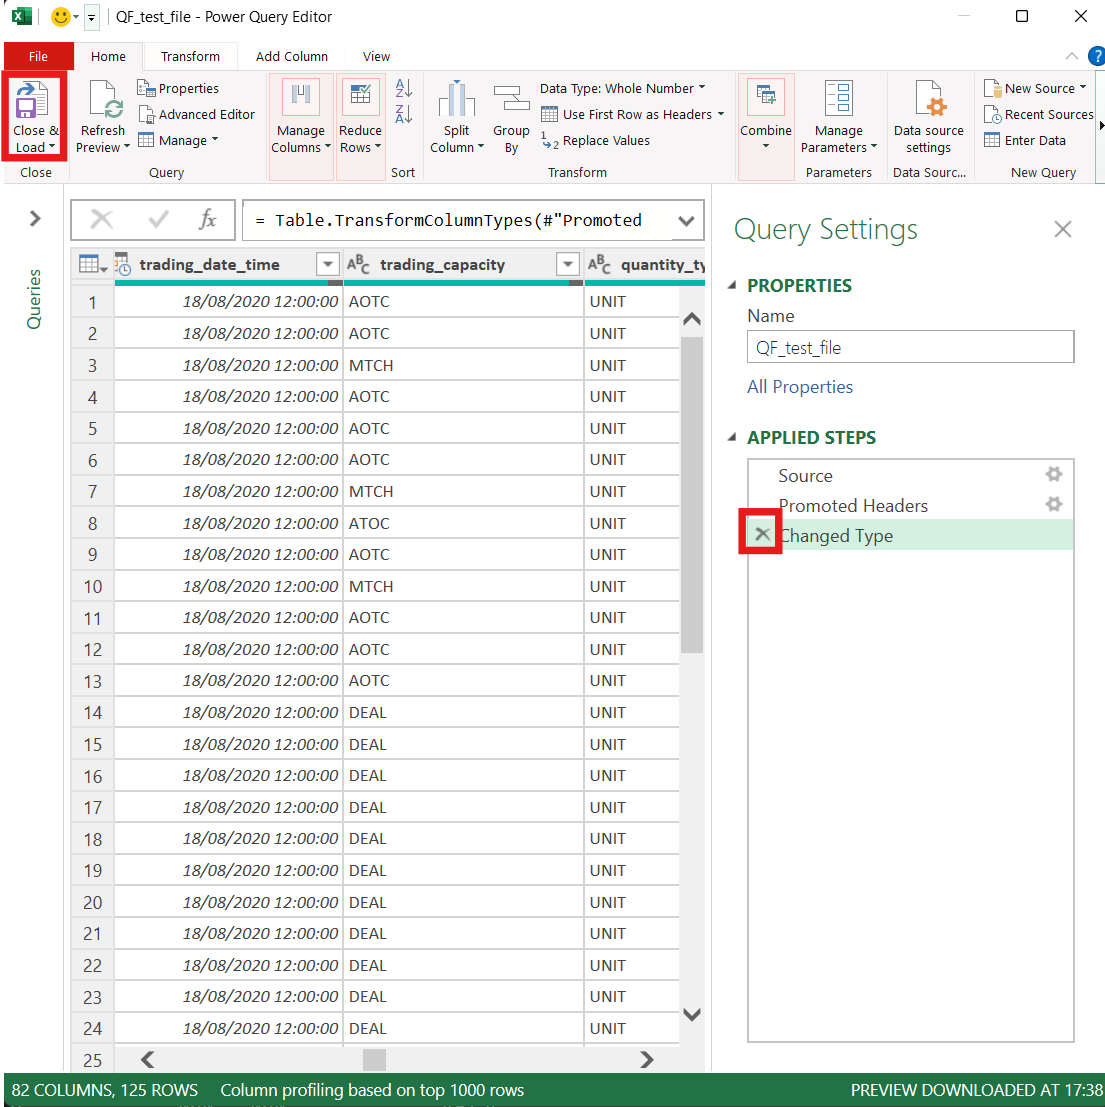This screenshot has height=1107, width=1105.
Task: Open trading_date_time column filter dropdown
Action: pyautogui.click(x=328, y=265)
